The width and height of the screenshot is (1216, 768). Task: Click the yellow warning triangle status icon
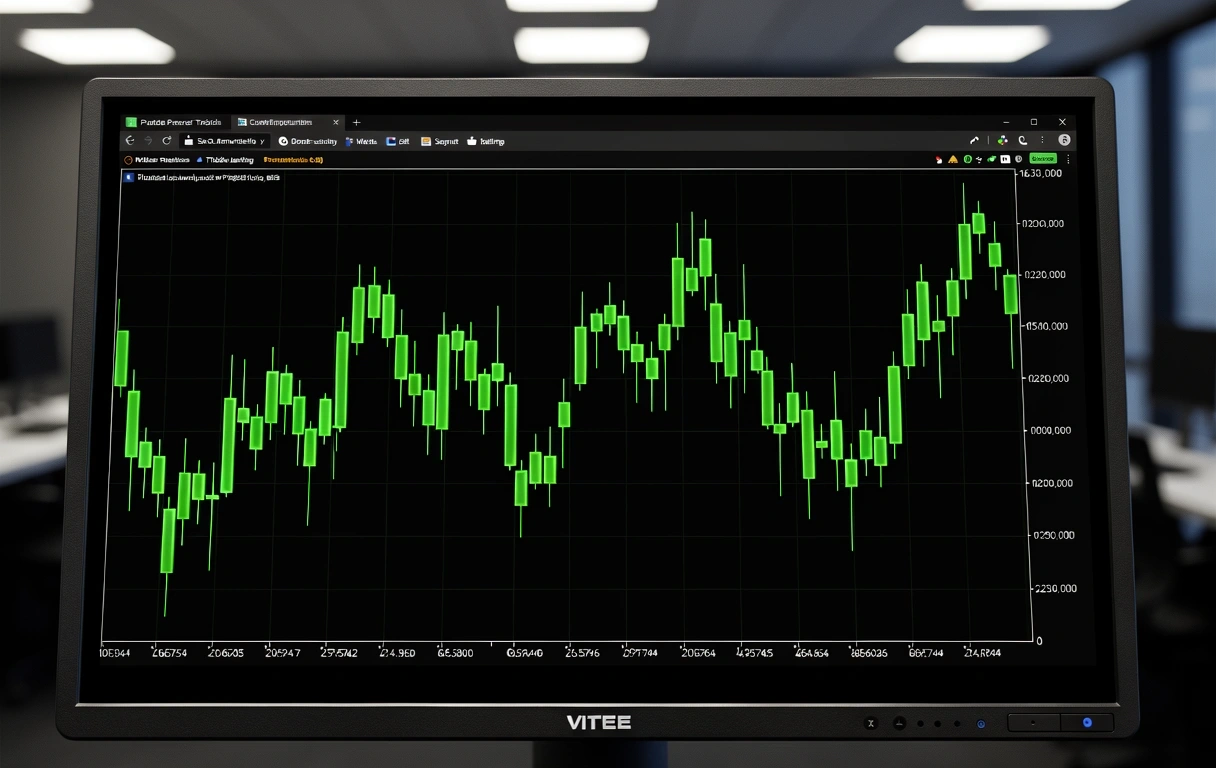(x=953, y=159)
